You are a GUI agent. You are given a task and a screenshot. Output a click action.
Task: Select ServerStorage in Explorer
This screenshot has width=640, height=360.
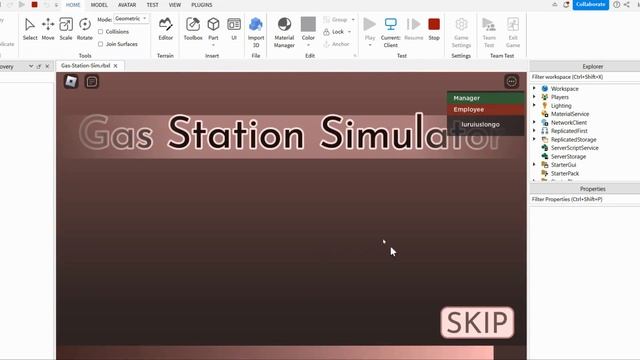pyautogui.click(x=568, y=156)
